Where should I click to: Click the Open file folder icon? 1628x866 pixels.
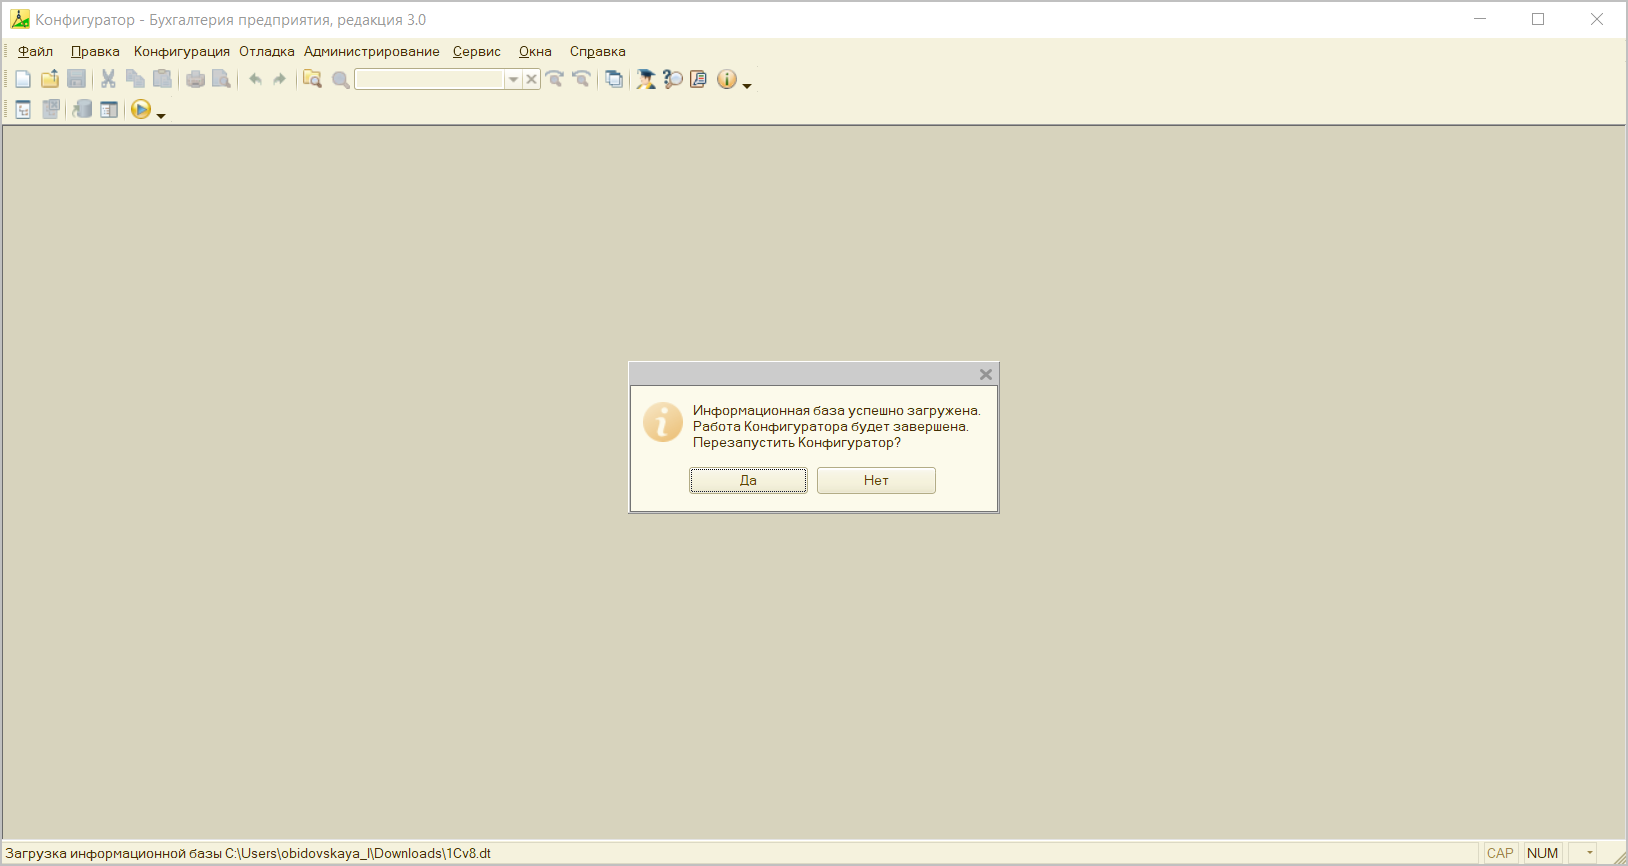point(49,79)
